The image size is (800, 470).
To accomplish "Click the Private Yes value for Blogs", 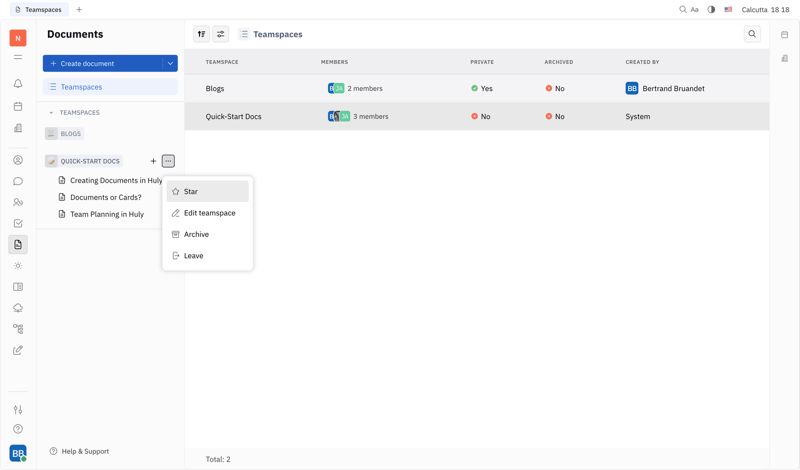I will coord(482,88).
